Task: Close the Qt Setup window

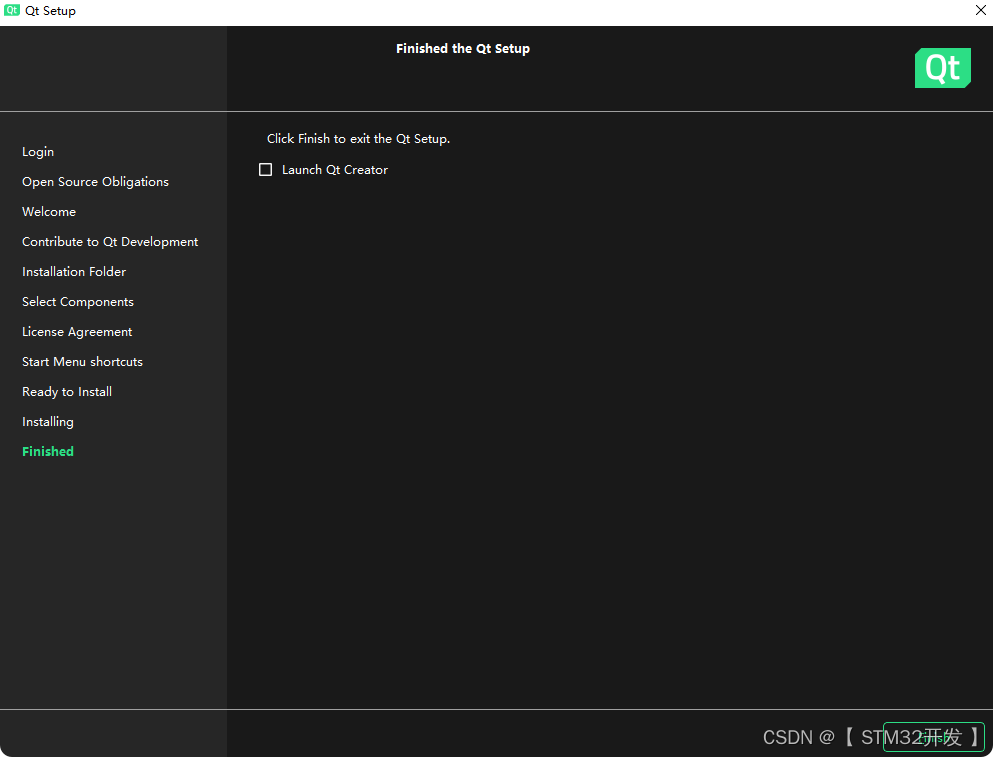Action: pyautogui.click(x=980, y=10)
